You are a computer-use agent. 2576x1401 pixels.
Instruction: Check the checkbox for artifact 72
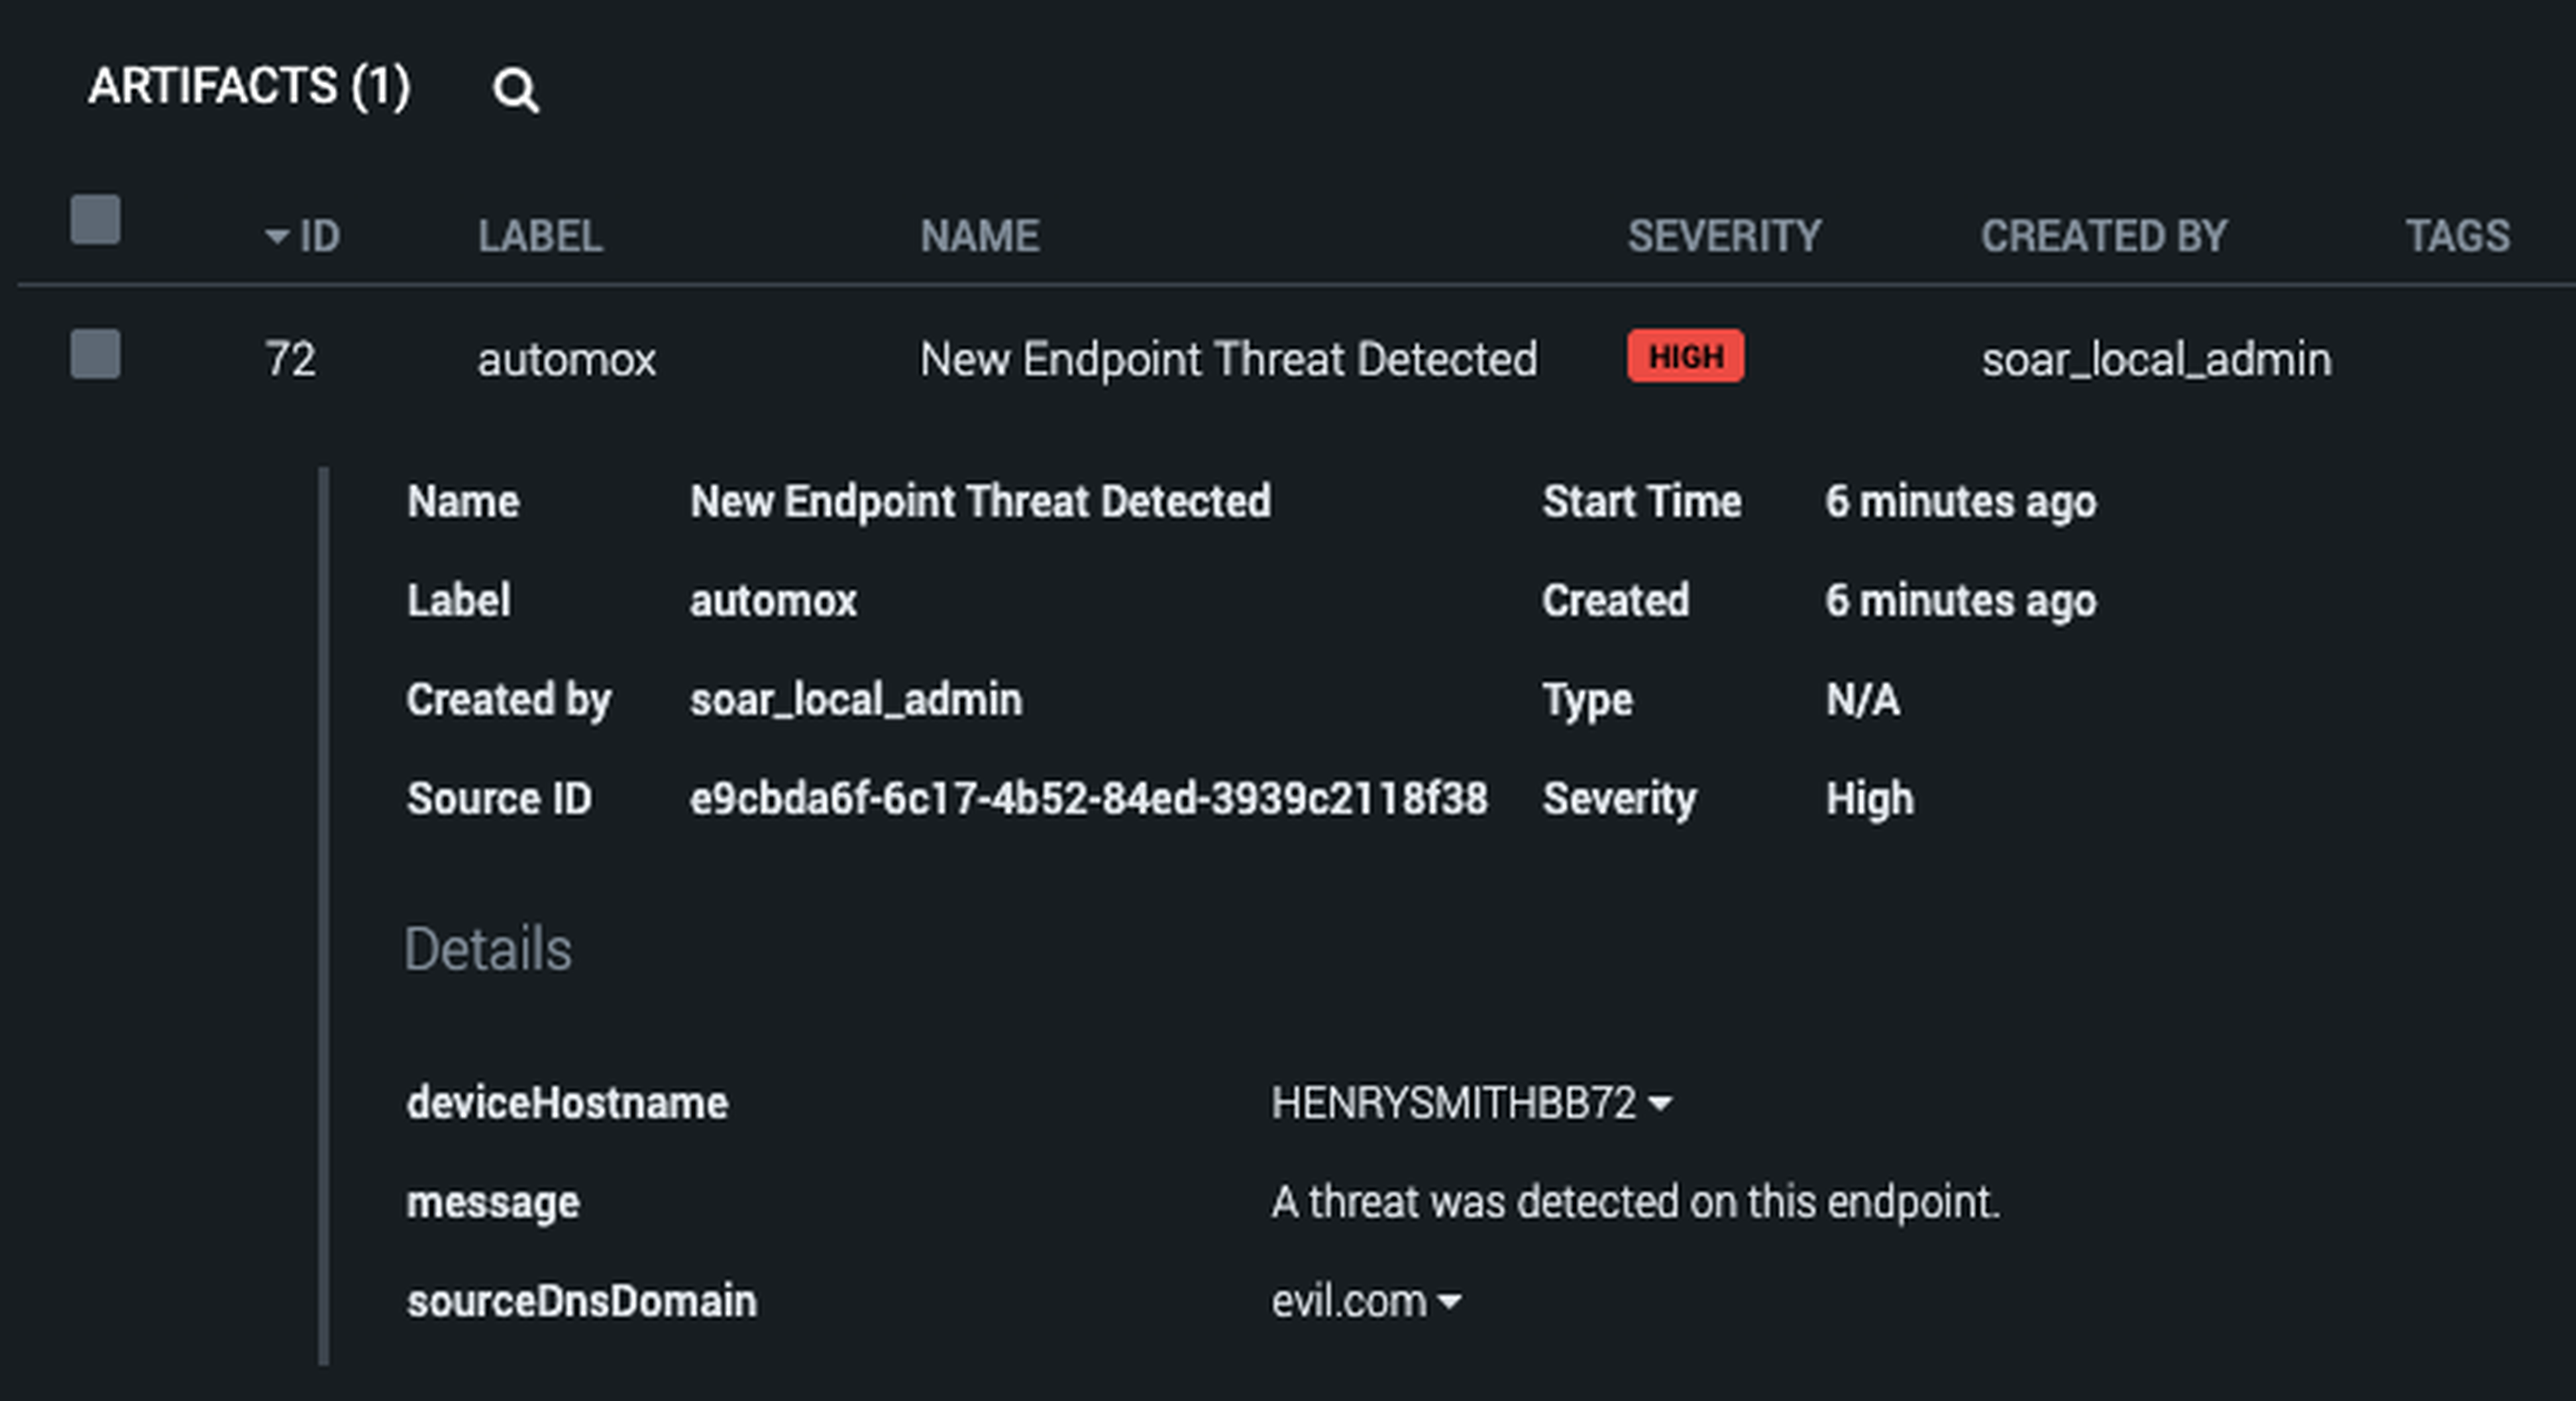pyautogui.click(x=95, y=354)
